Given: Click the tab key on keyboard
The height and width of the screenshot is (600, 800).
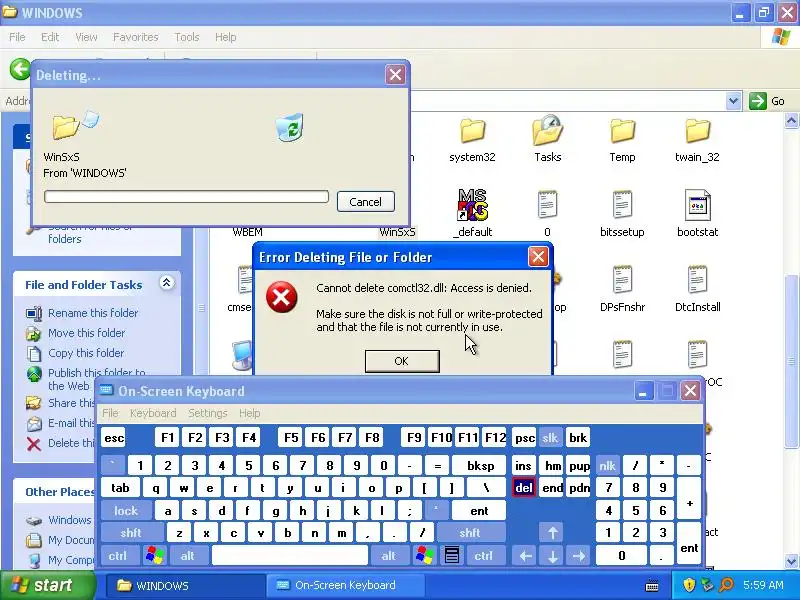Looking at the screenshot, I should [x=120, y=488].
